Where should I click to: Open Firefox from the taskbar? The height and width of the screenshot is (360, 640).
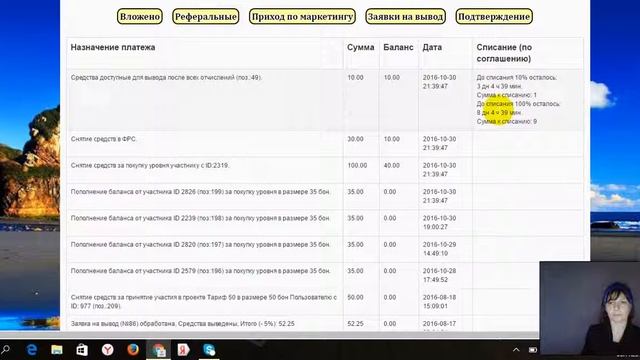[x=133, y=350]
